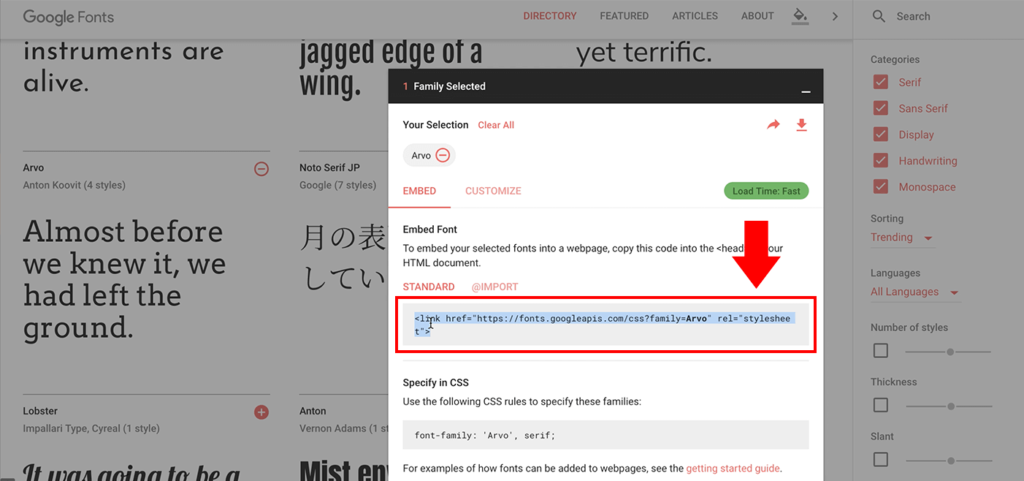This screenshot has width=1024, height=481.
Task: Select the @IMPORT embed option
Action: point(495,287)
